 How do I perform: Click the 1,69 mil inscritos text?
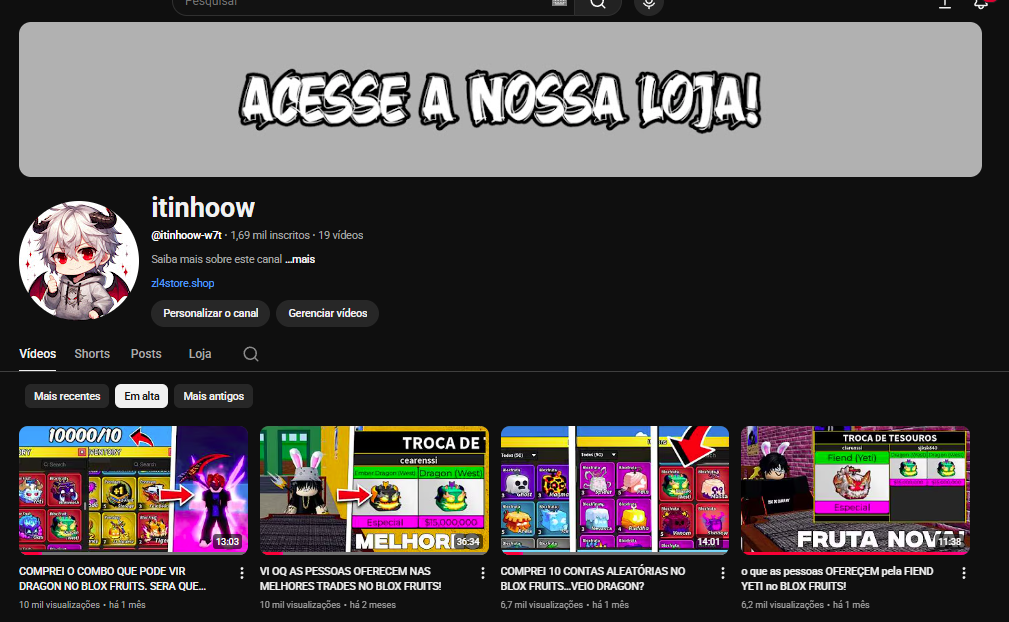[270, 235]
